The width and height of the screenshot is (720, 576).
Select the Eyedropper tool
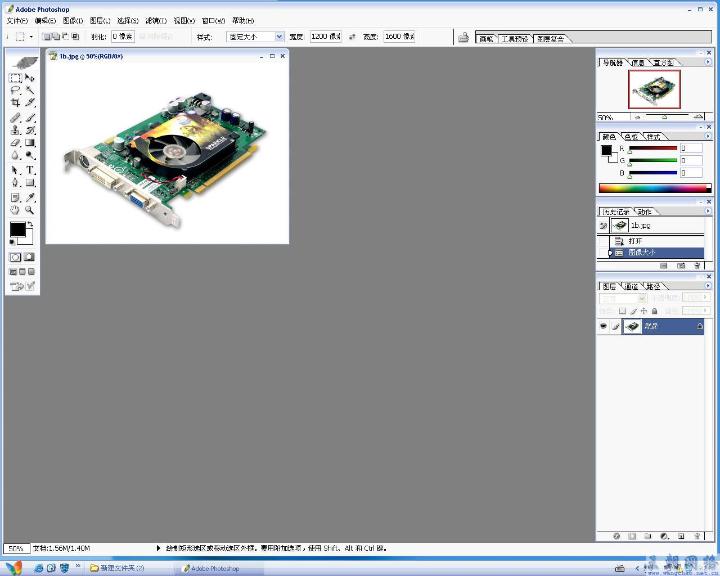coord(30,198)
